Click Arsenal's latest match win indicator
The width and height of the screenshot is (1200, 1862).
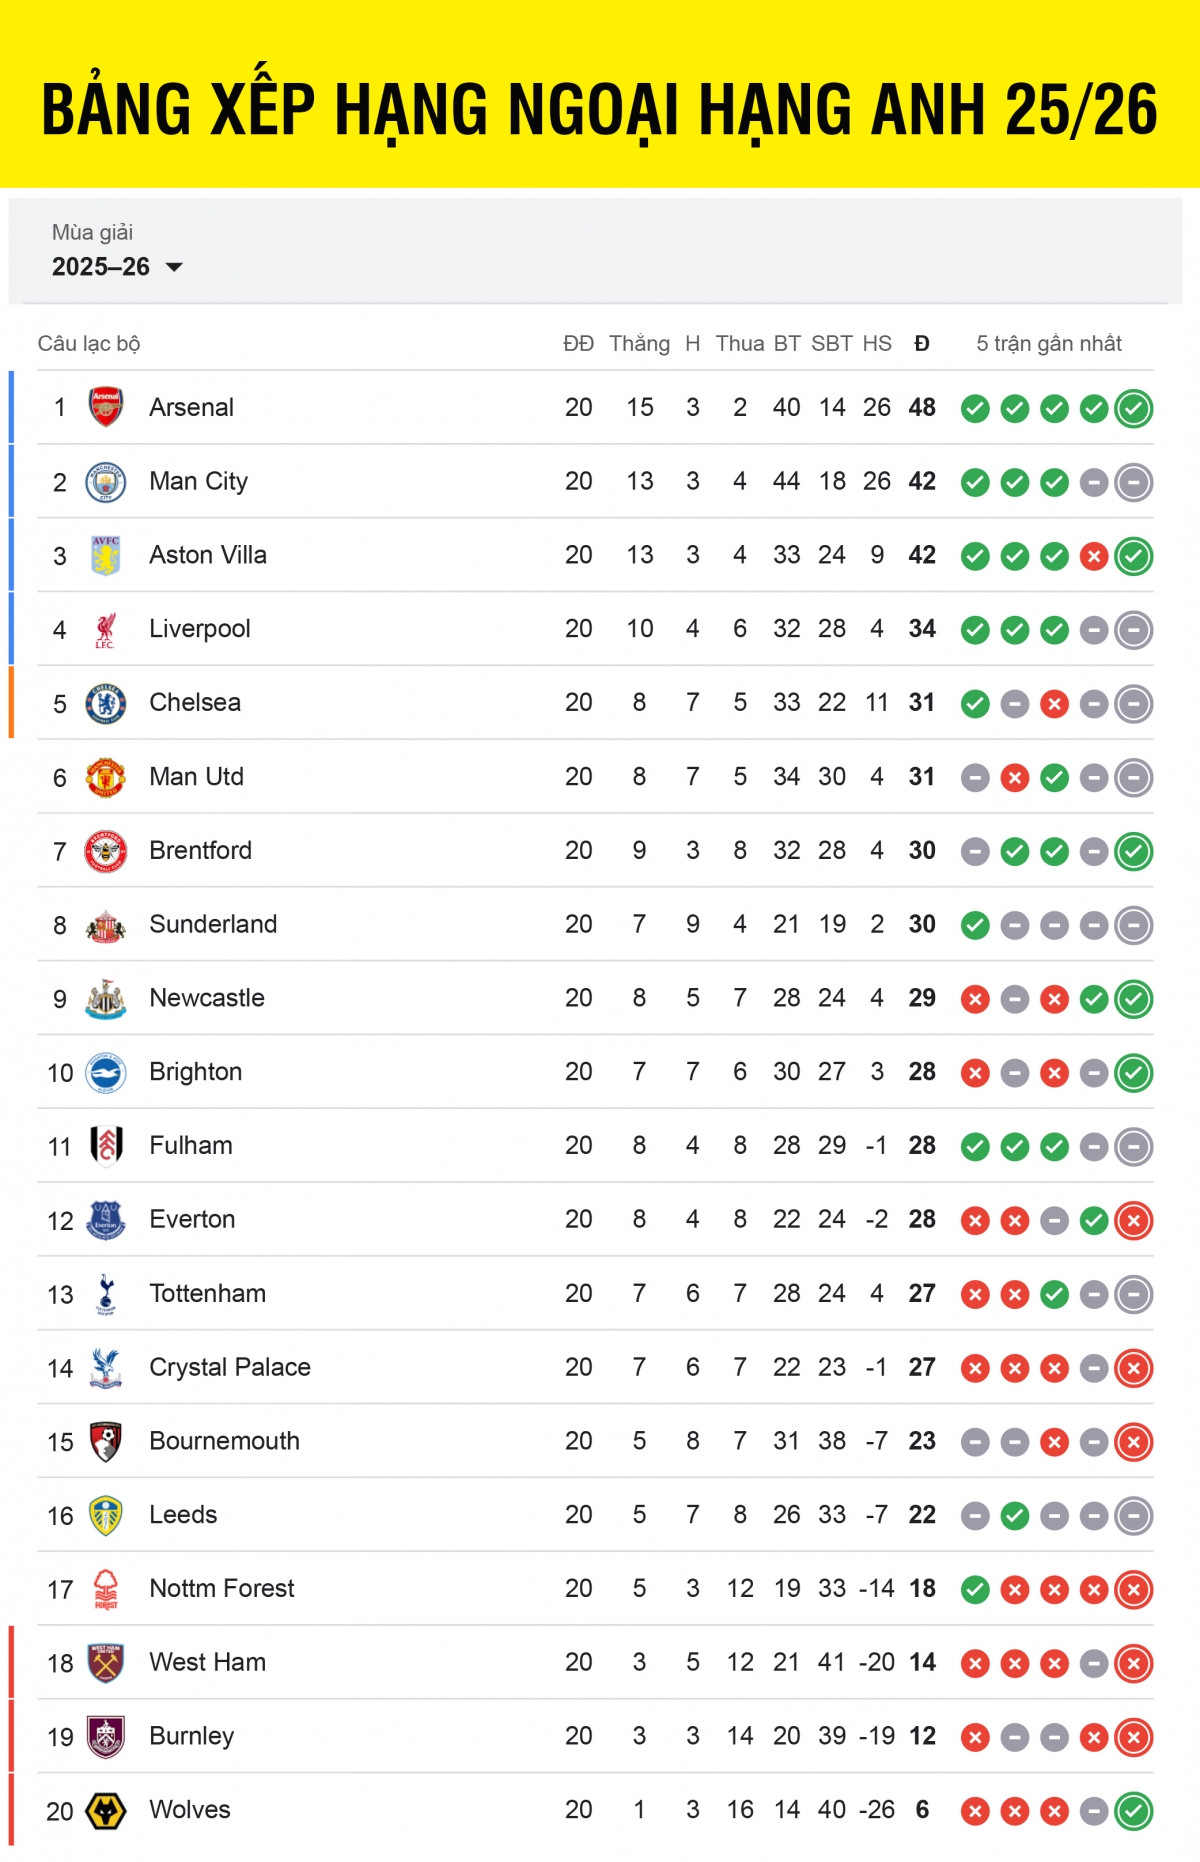(1134, 408)
